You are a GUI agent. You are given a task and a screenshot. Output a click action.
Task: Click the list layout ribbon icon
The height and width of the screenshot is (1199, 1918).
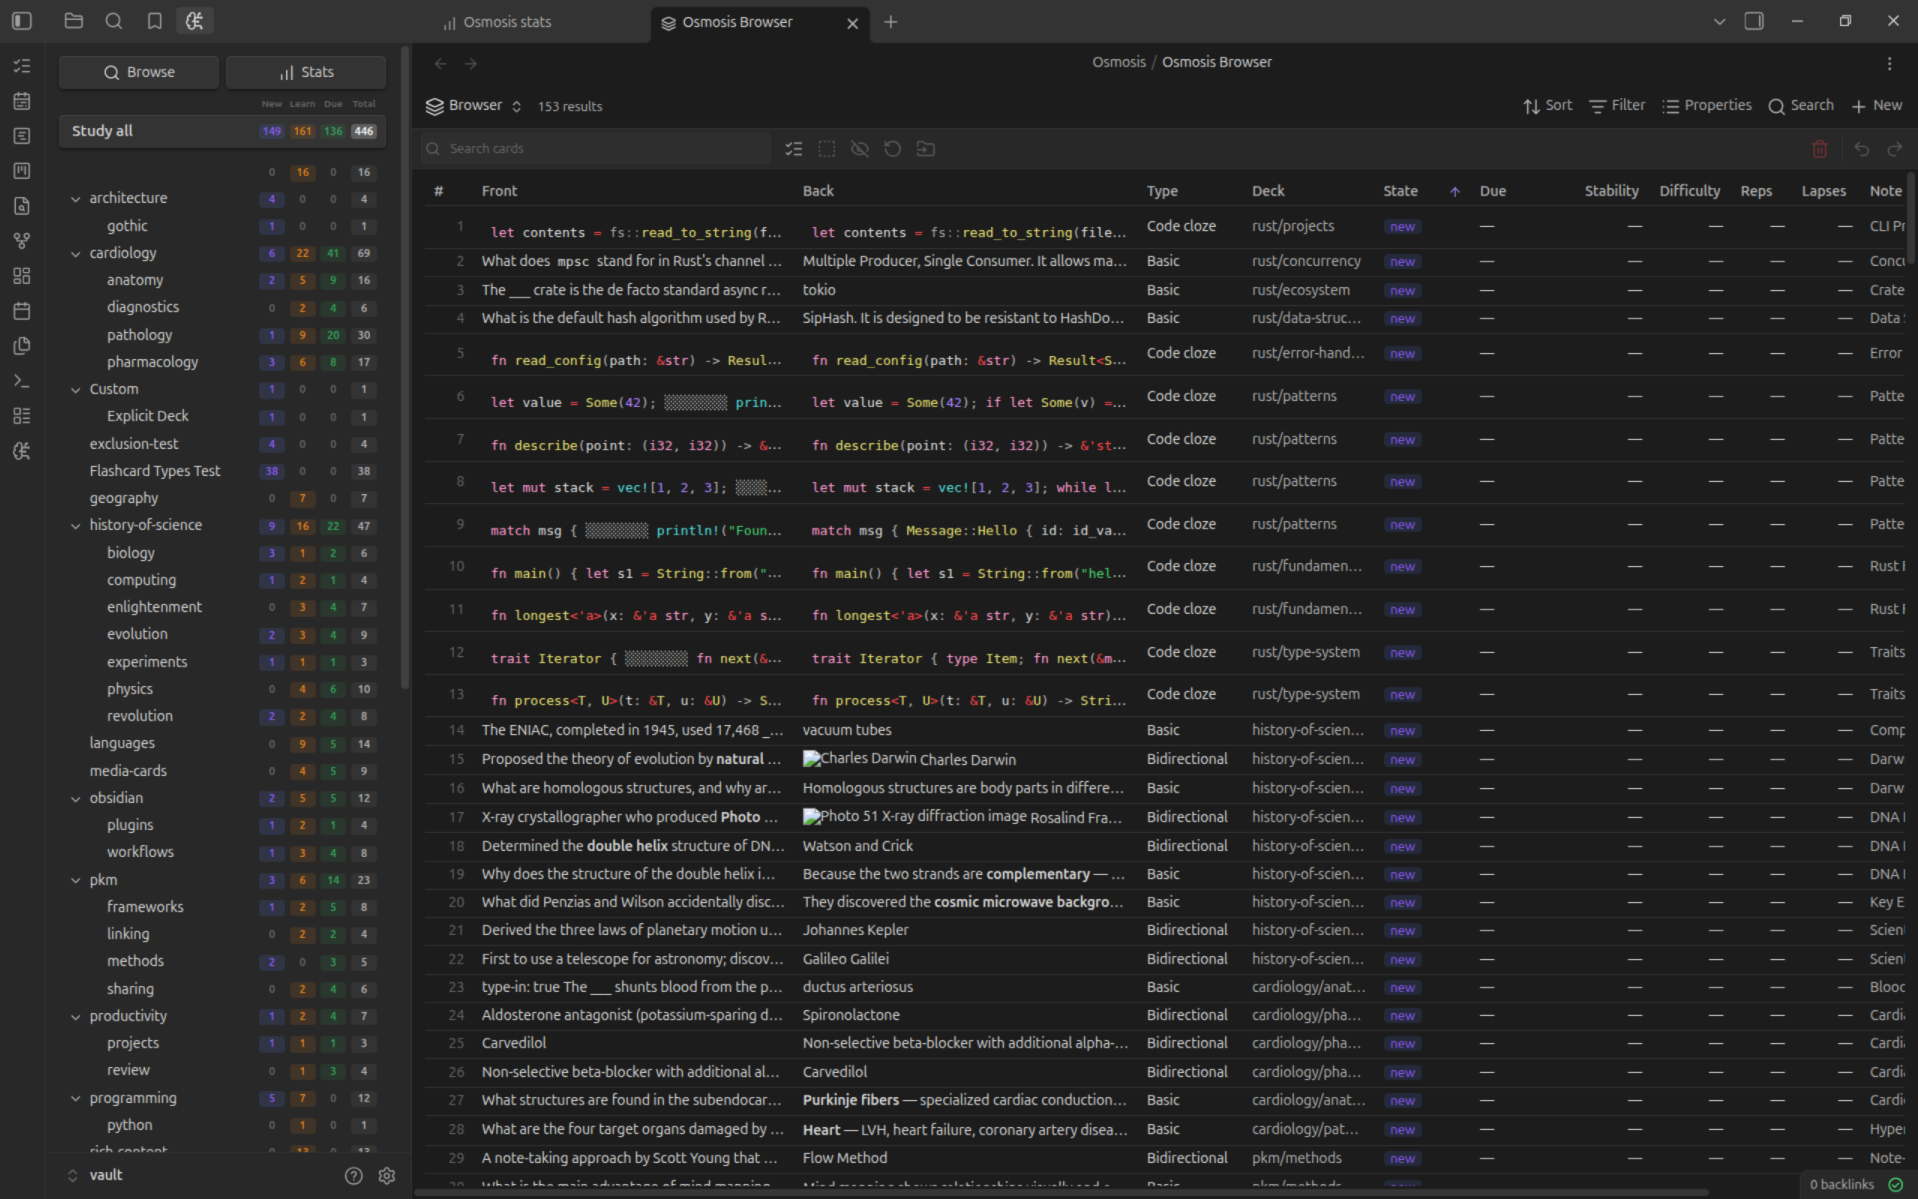pyautogui.click(x=22, y=416)
